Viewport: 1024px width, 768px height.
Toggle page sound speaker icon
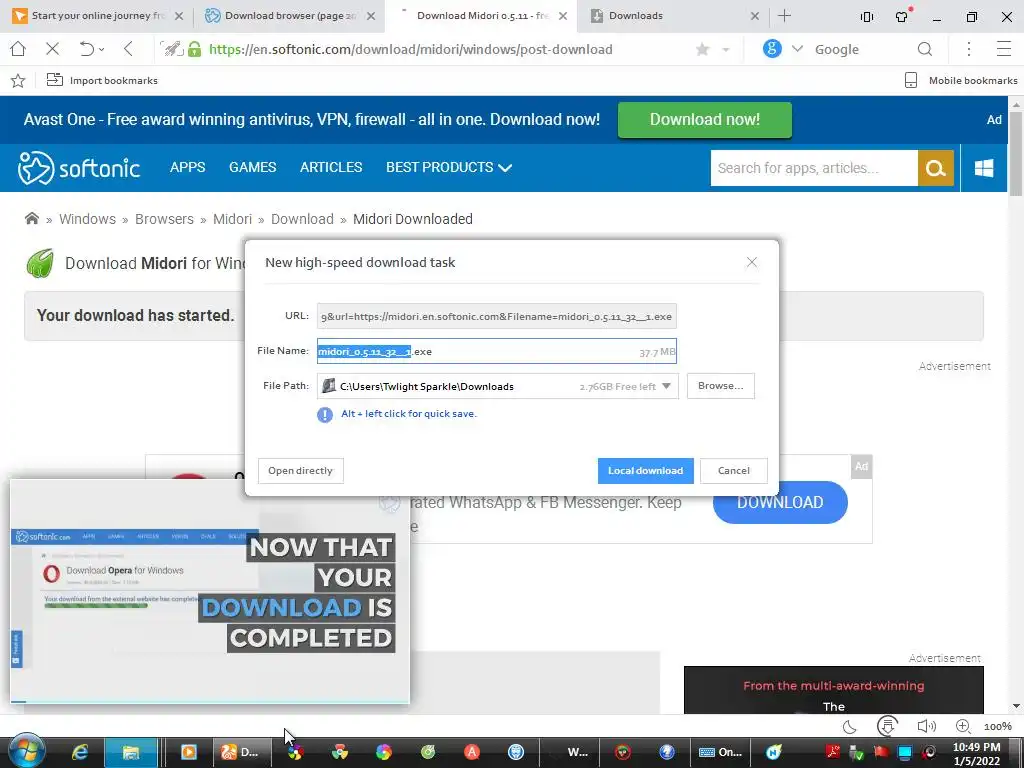(x=926, y=726)
